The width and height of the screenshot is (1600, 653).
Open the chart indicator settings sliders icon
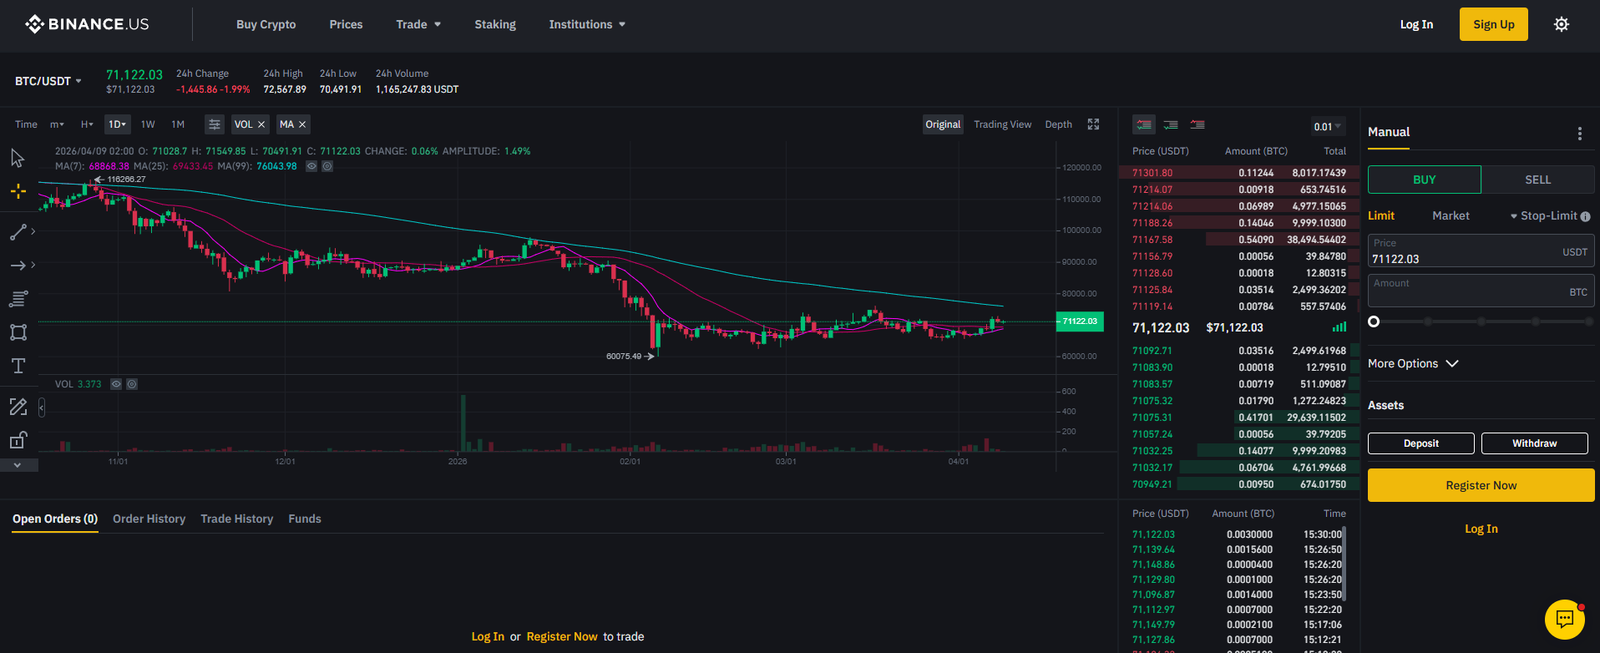tap(214, 124)
